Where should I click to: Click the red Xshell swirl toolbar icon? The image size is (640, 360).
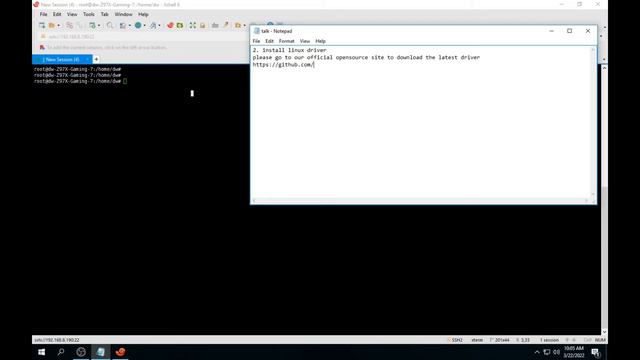(x=170, y=25)
